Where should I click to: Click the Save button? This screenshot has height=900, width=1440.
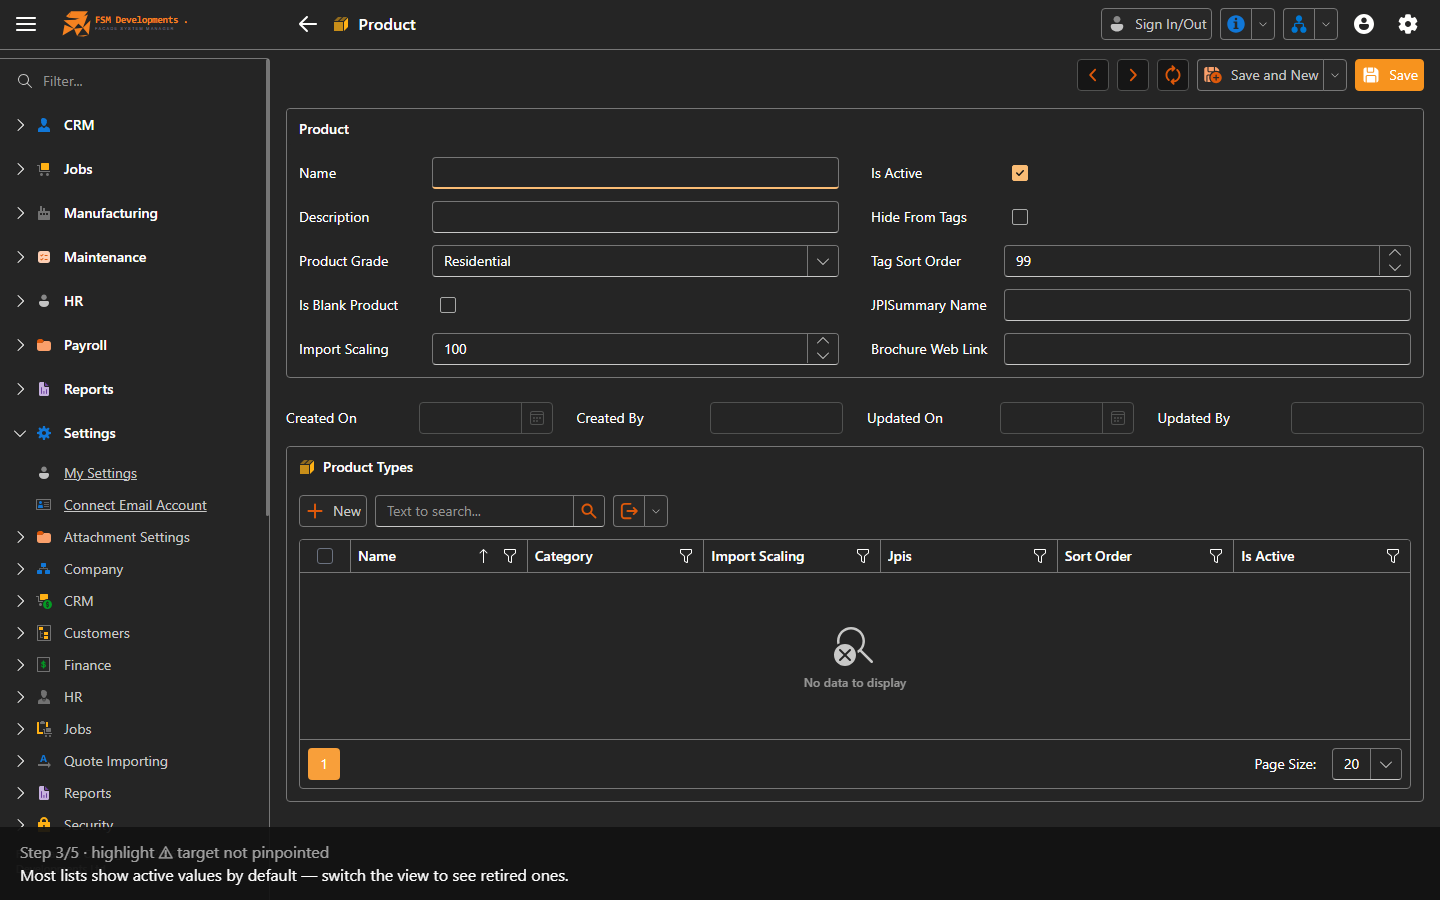[1389, 75]
